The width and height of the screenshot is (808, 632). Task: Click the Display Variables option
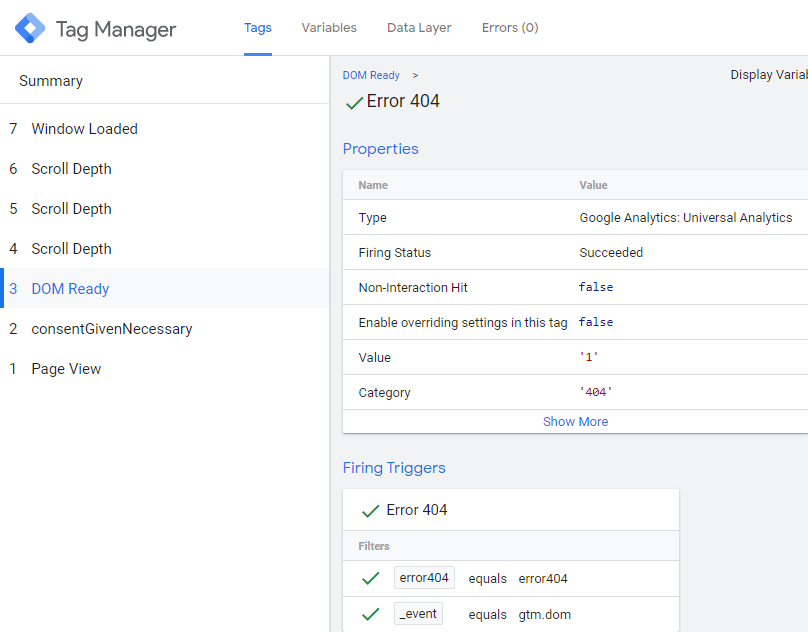pos(769,75)
